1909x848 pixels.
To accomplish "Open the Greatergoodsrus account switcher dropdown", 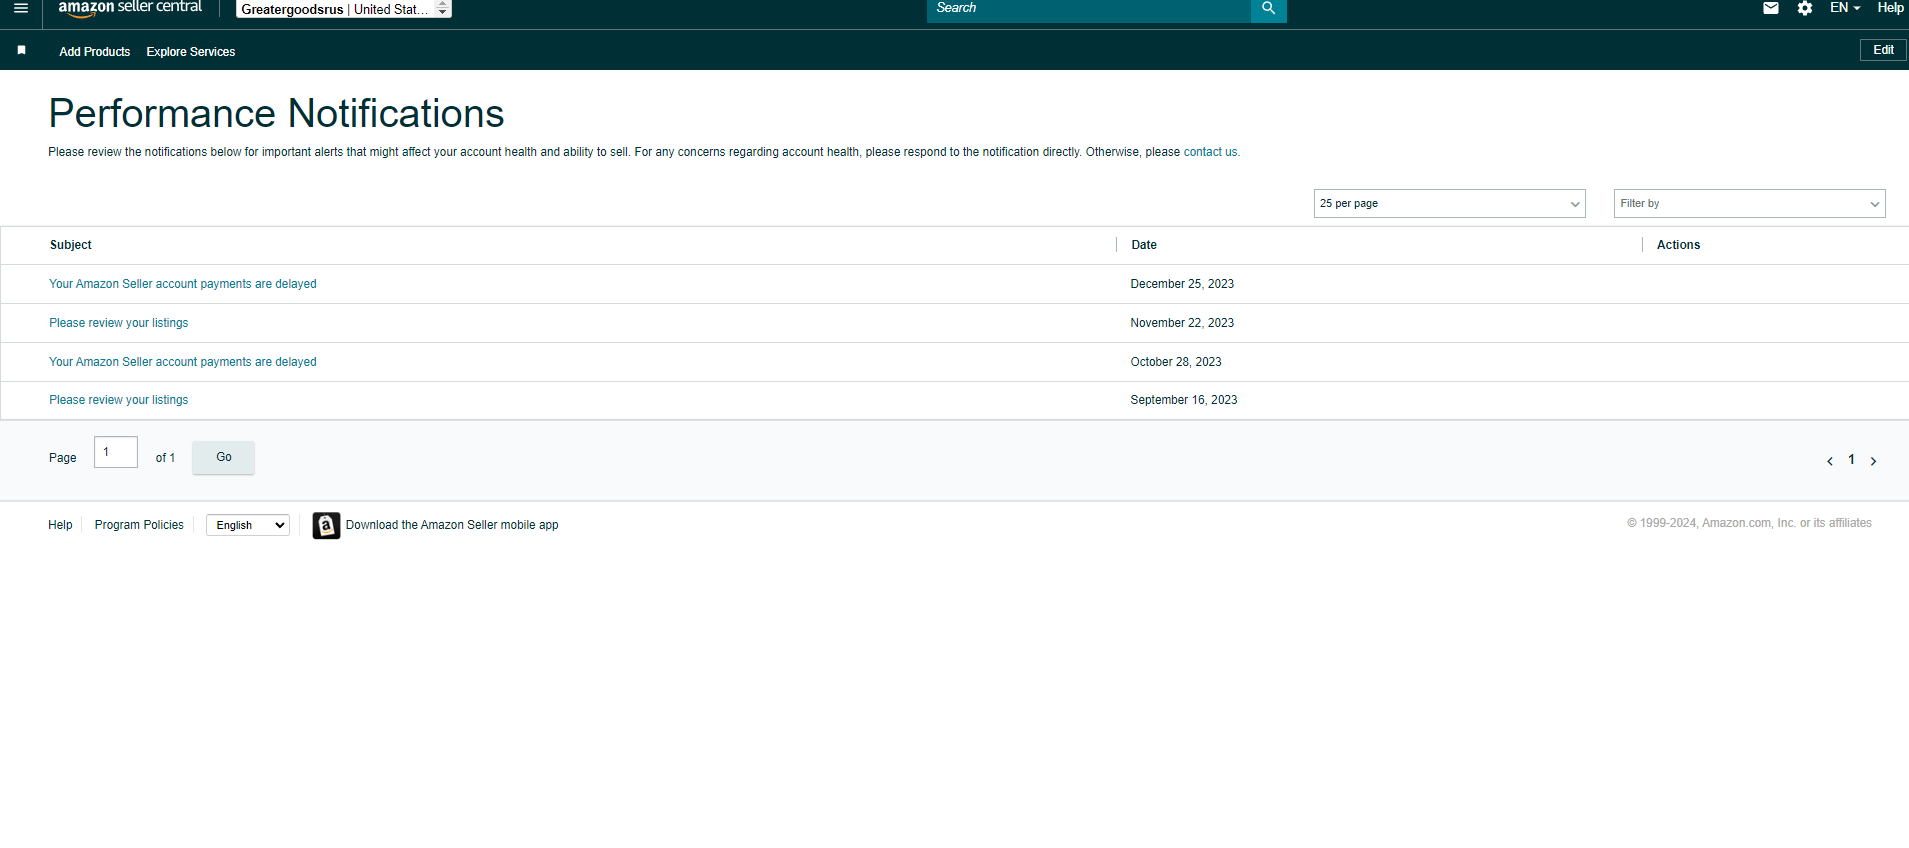I will [x=344, y=9].
